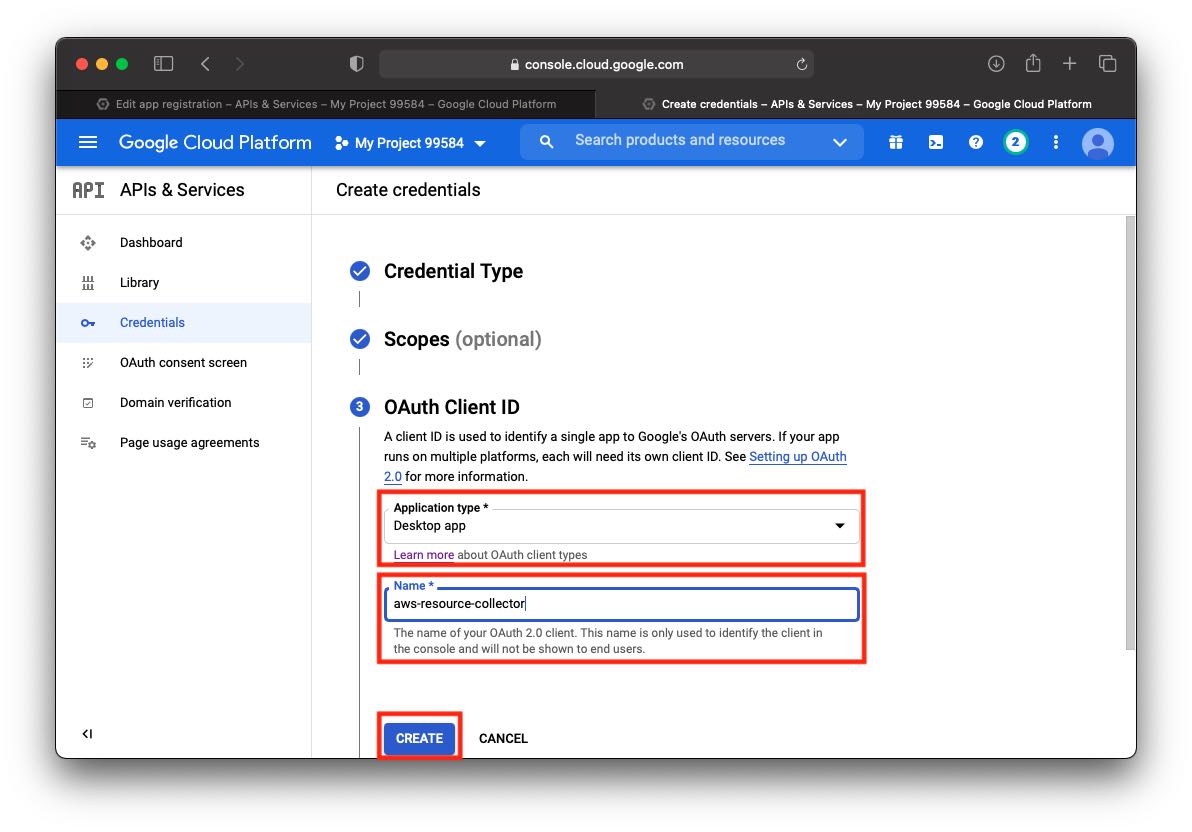Viewport: 1192px width, 832px height.
Task: Select Credentials in sidebar
Action: [x=183, y=322]
